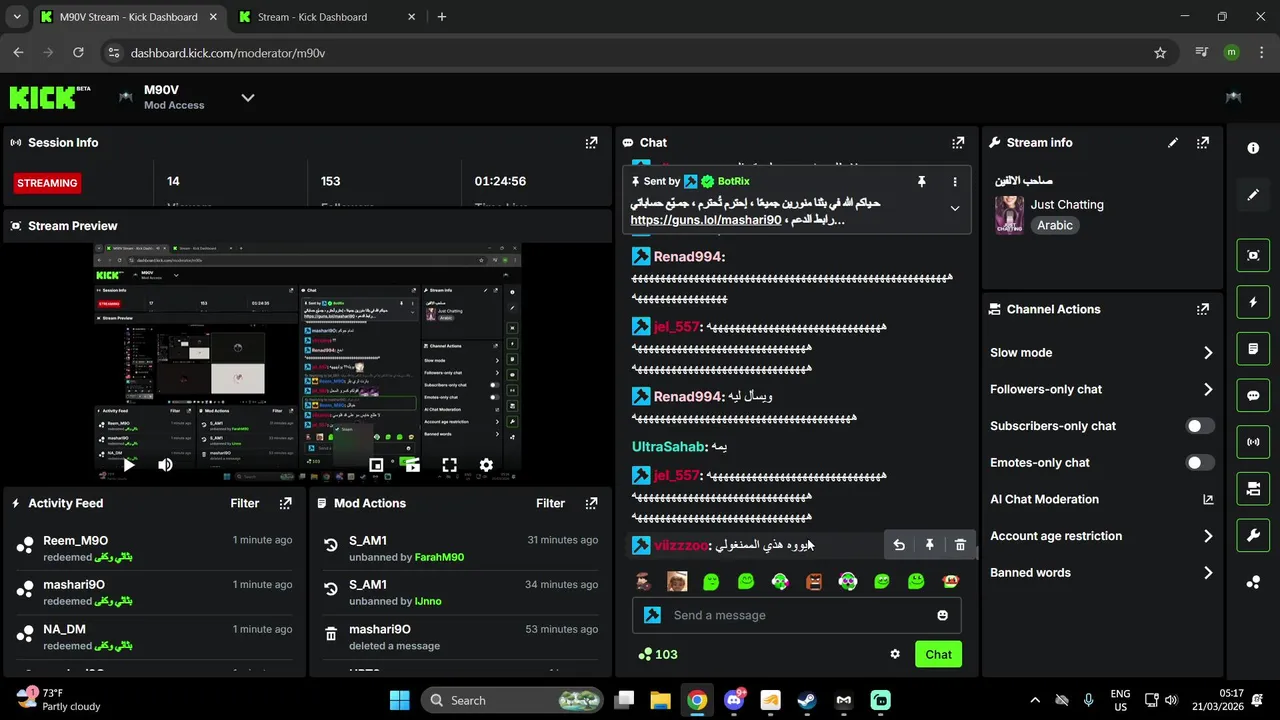1280x720 pixels.
Task: Pop out the Activity Feed panel
Action: click(x=286, y=503)
